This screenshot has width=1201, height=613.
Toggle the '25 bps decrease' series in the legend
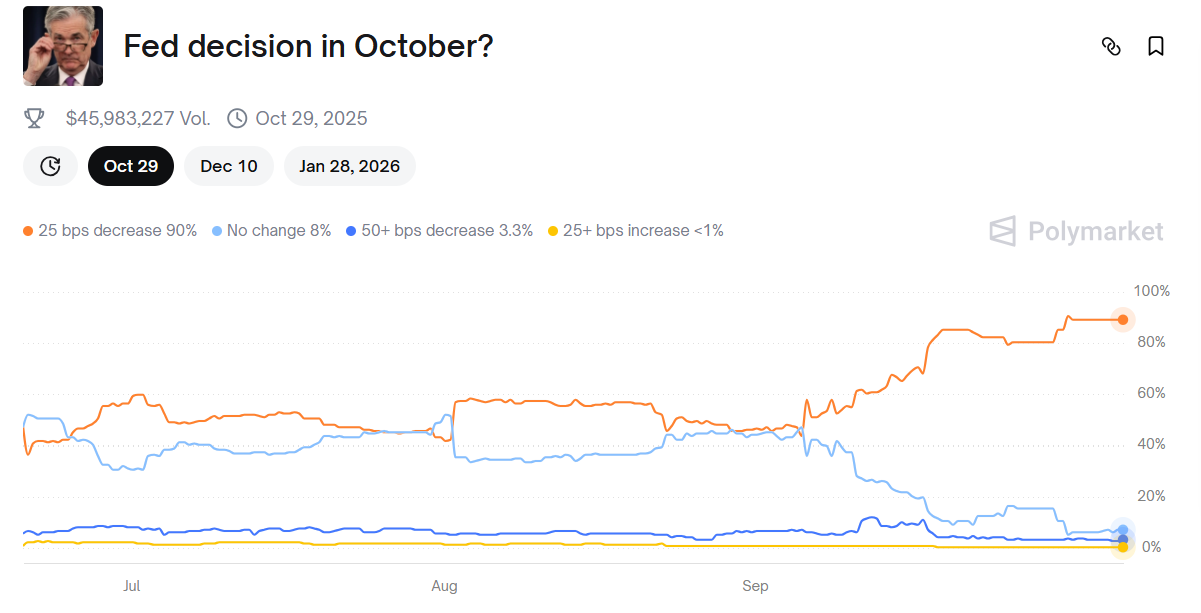109,230
